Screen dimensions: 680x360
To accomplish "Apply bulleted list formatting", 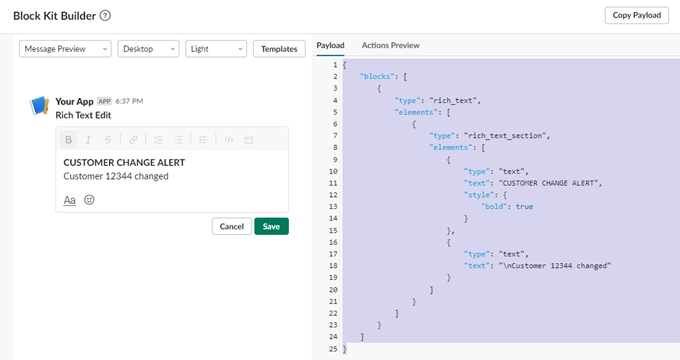I will [178, 140].
